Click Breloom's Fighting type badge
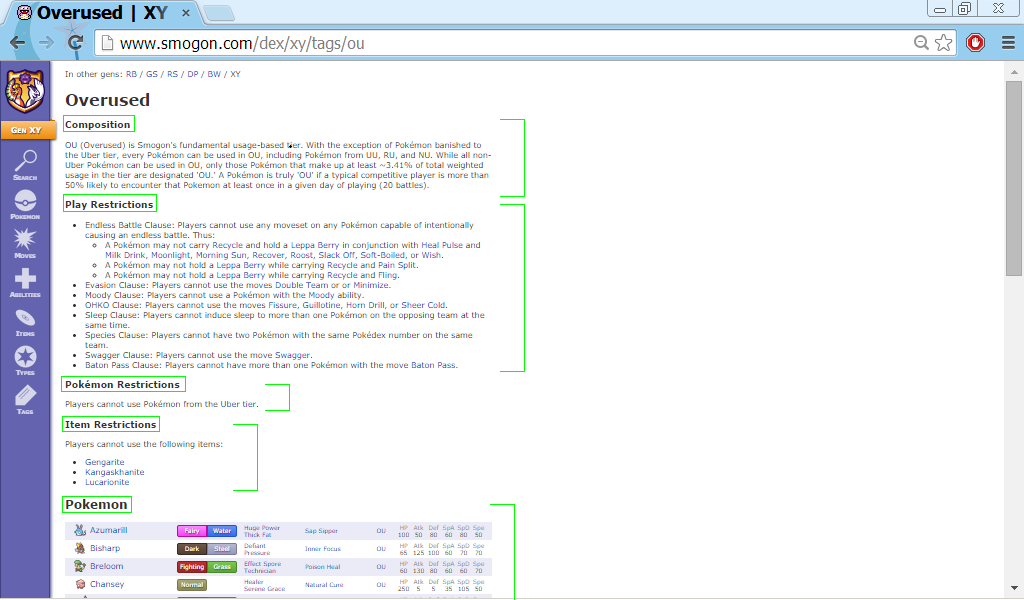The image size is (1024, 600). (x=192, y=567)
